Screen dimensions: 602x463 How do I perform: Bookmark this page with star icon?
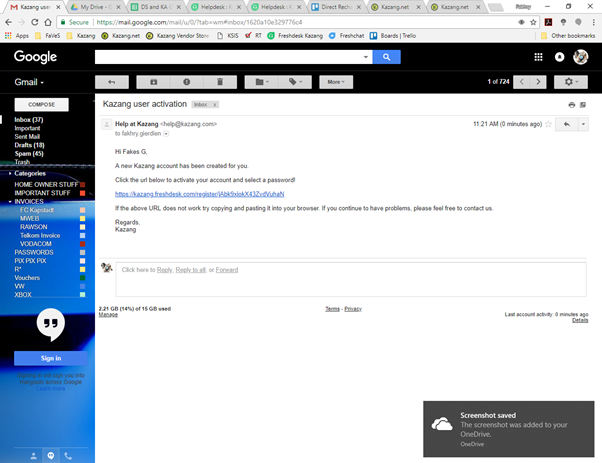[x=533, y=22]
